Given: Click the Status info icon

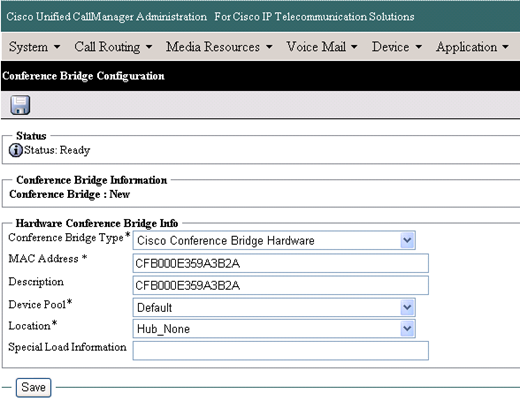Looking at the screenshot, I should click(x=15, y=150).
